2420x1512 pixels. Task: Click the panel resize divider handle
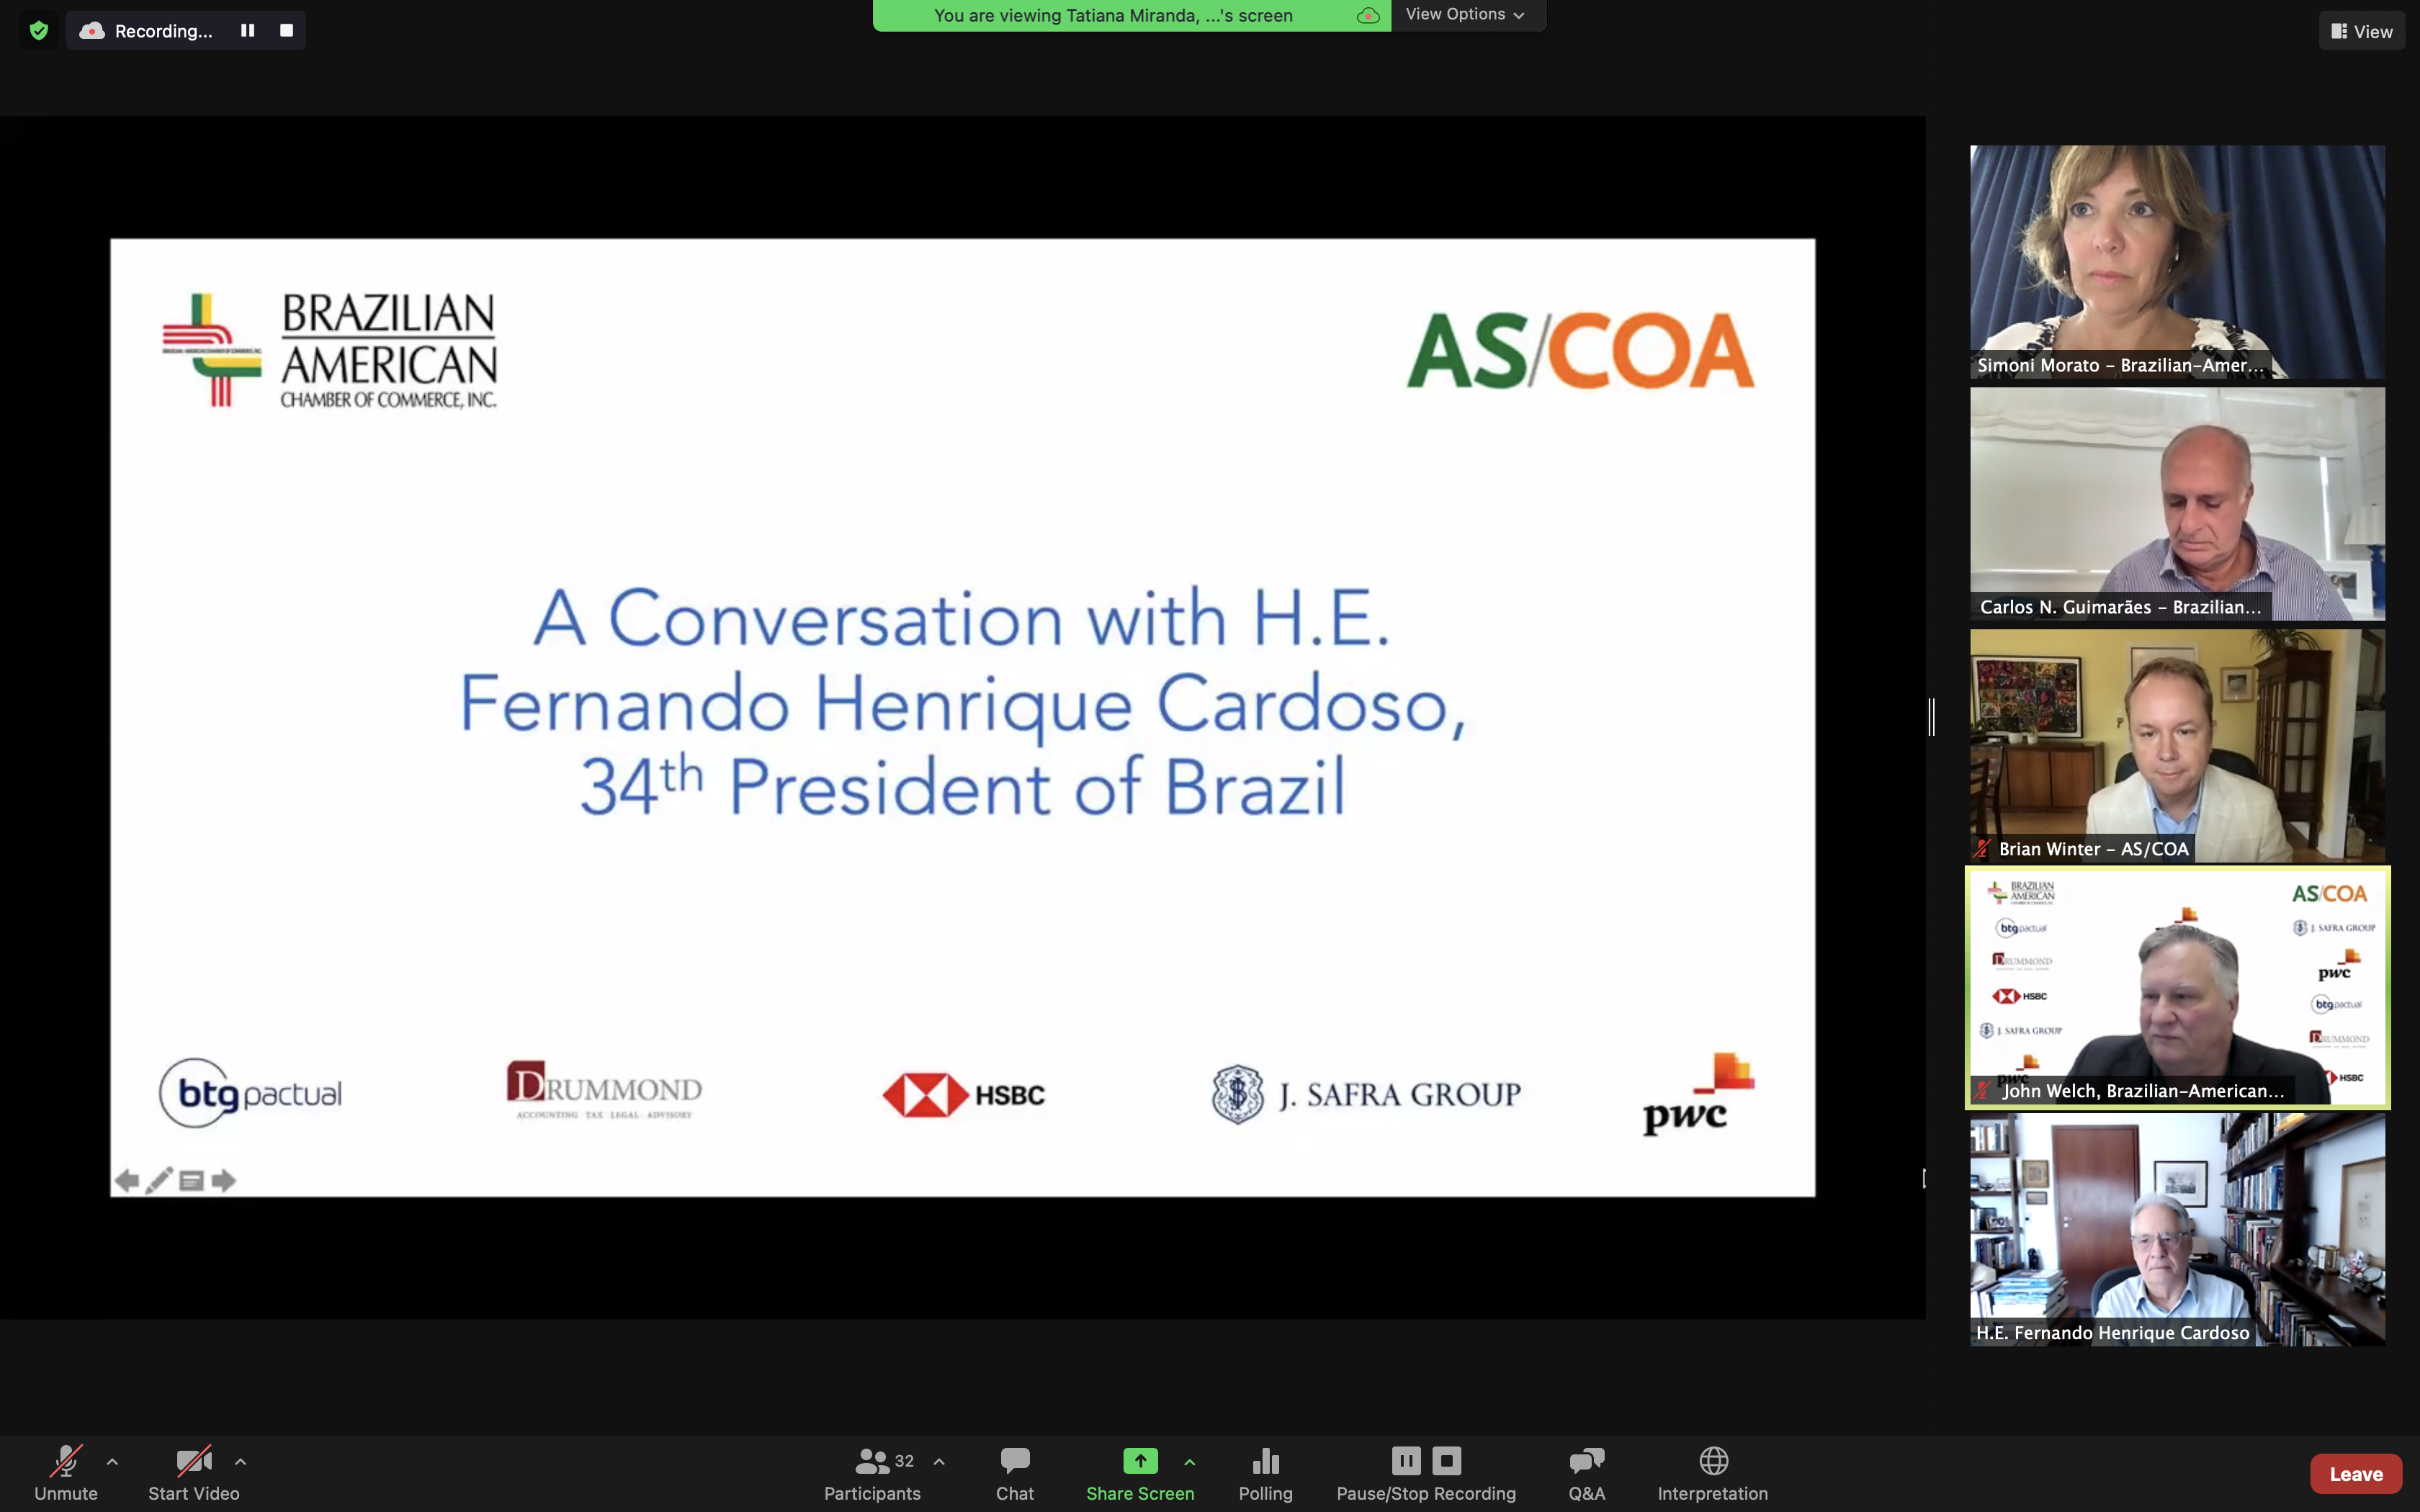pyautogui.click(x=1932, y=717)
